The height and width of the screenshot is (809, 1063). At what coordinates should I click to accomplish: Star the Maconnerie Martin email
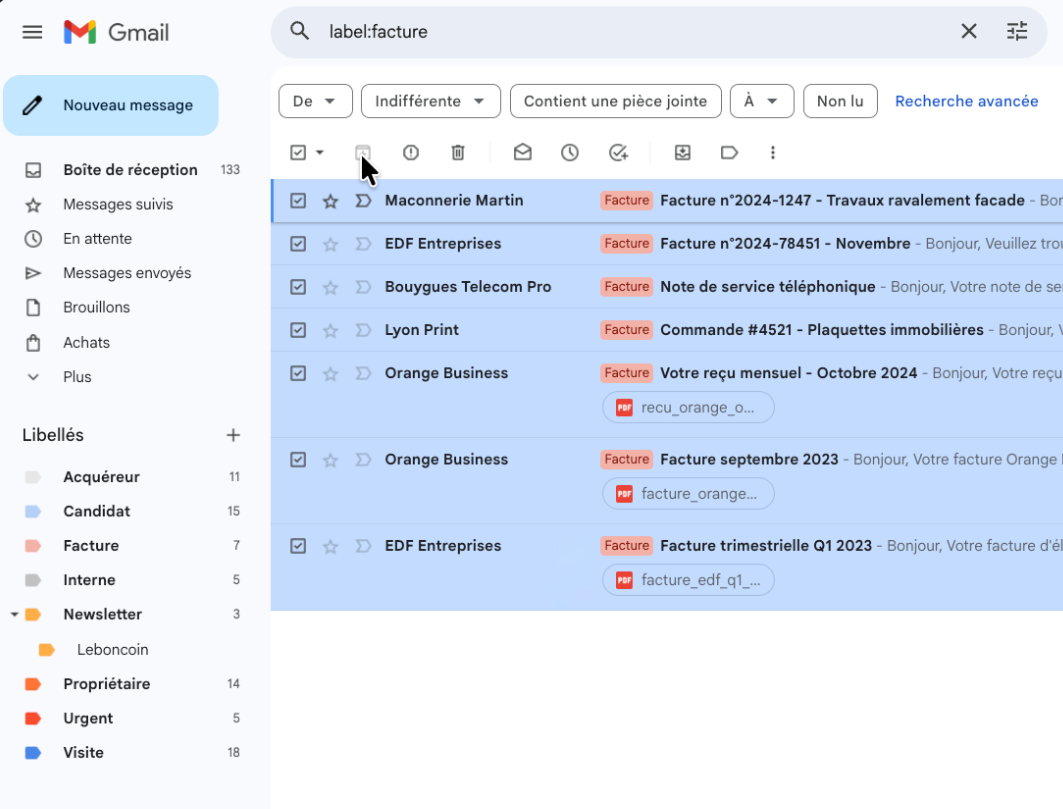331,201
